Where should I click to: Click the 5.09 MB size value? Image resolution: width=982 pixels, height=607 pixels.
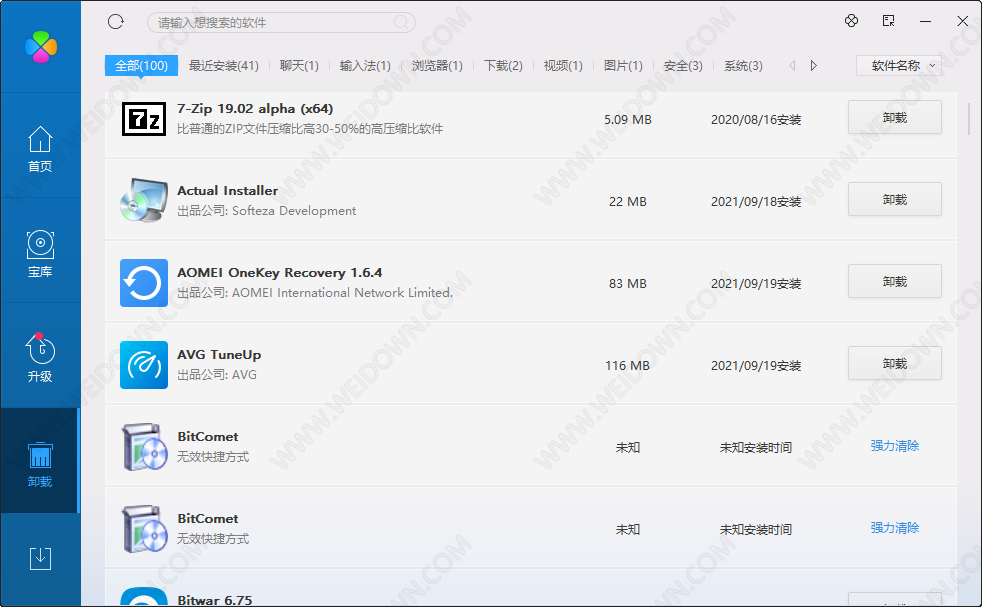[628, 119]
